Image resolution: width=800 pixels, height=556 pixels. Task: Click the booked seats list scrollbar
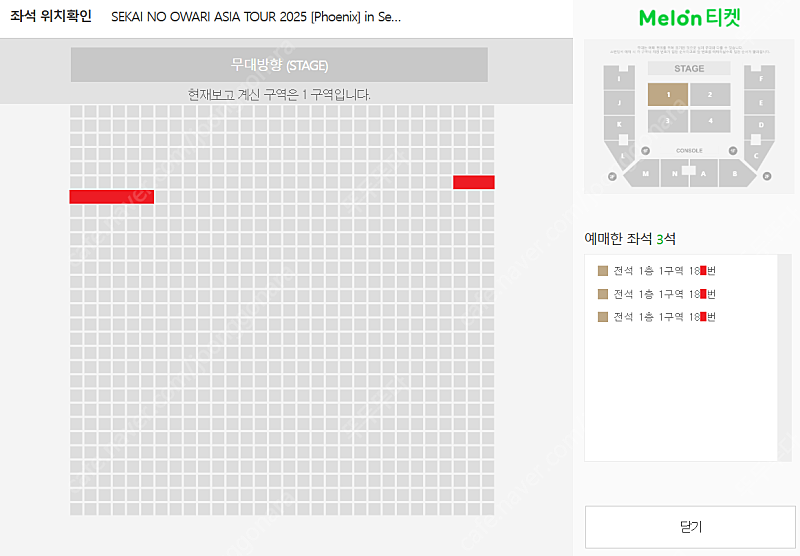(784, 358)
